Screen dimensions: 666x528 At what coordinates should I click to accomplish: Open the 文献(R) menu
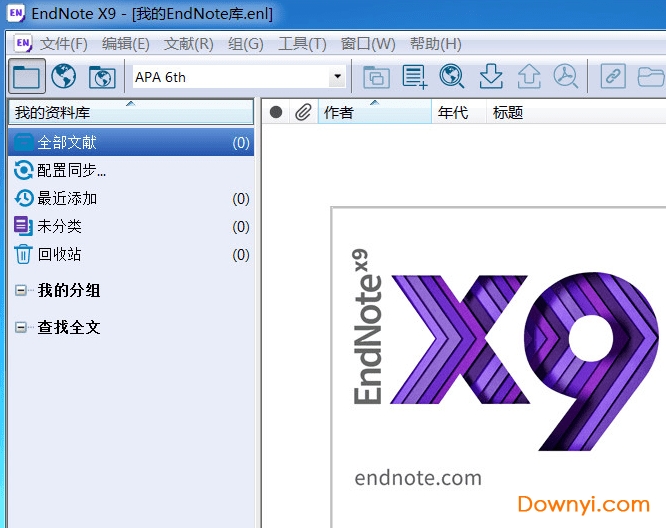(x=189, y=44)
